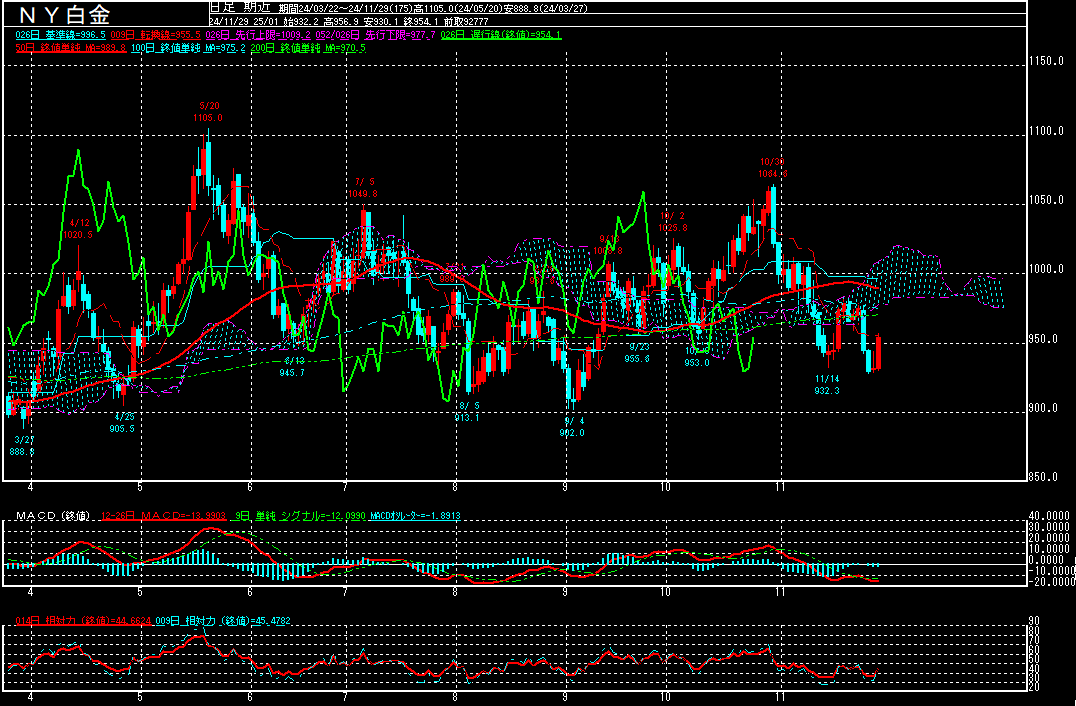Select the 200日 終値単純 MA=970.5 legend
The height and width of the screenshot is (706, 1076).
[309, 48]
